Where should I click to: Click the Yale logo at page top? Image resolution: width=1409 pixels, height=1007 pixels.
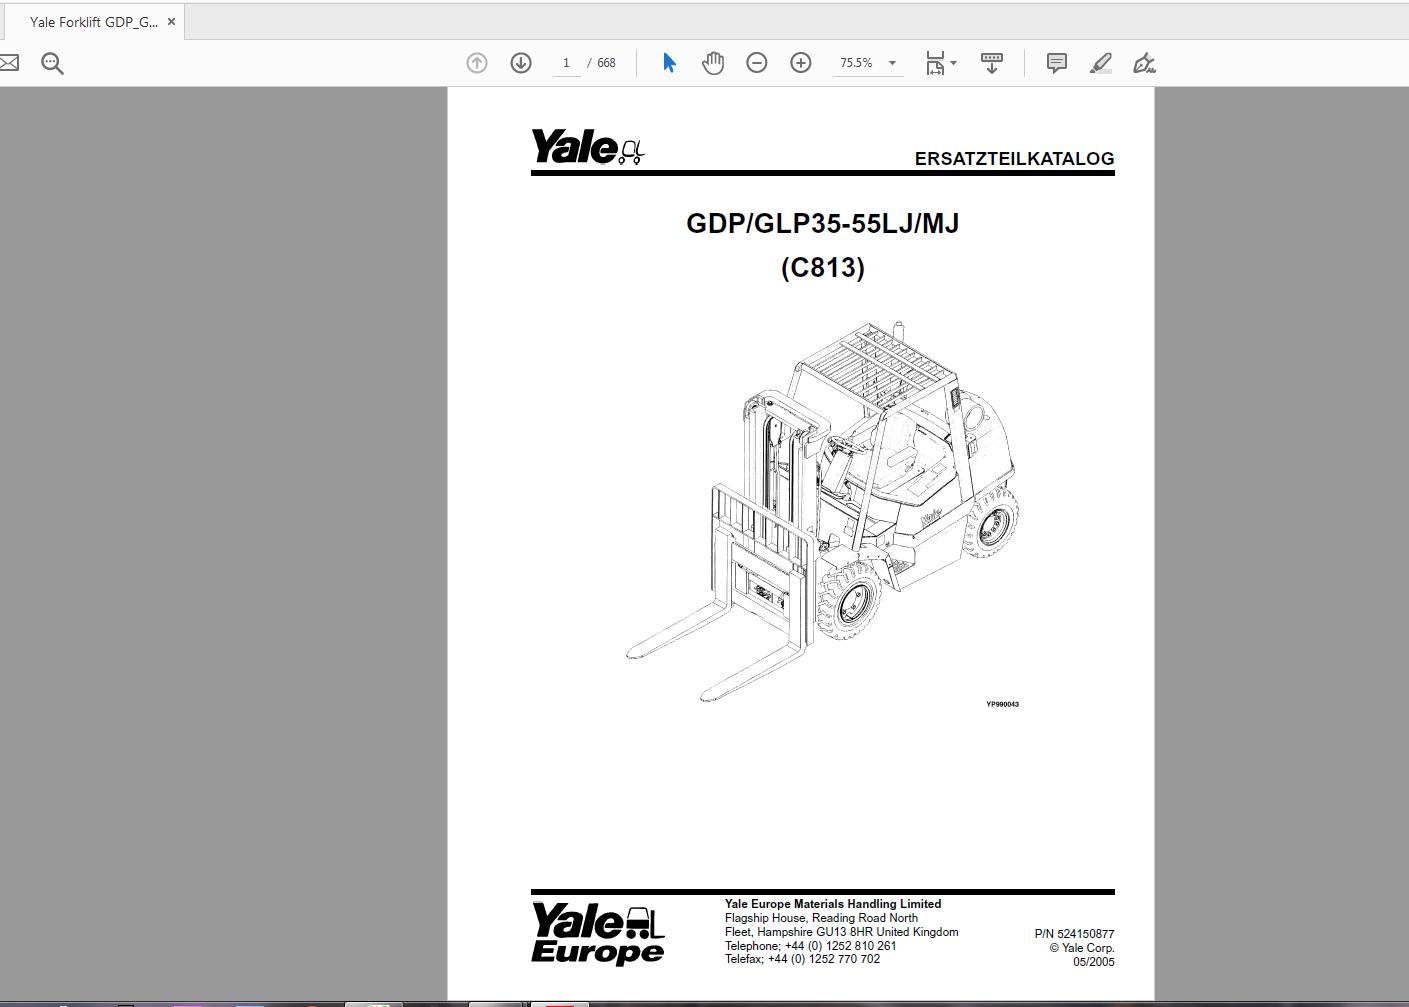pos(588,147)
